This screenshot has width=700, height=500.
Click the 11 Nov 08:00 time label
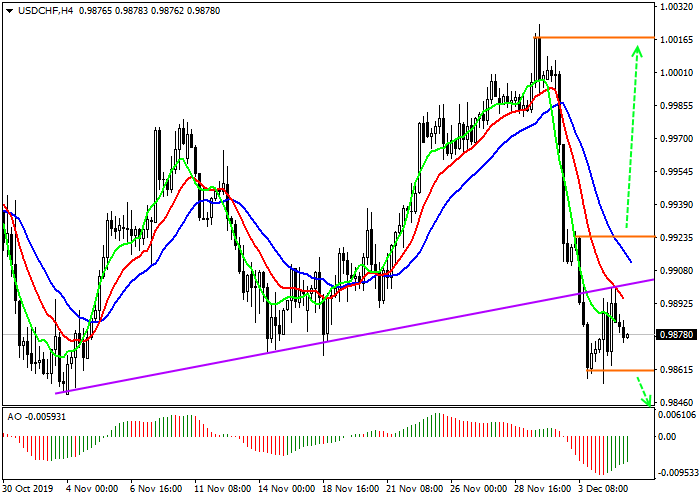coord(222,489)
